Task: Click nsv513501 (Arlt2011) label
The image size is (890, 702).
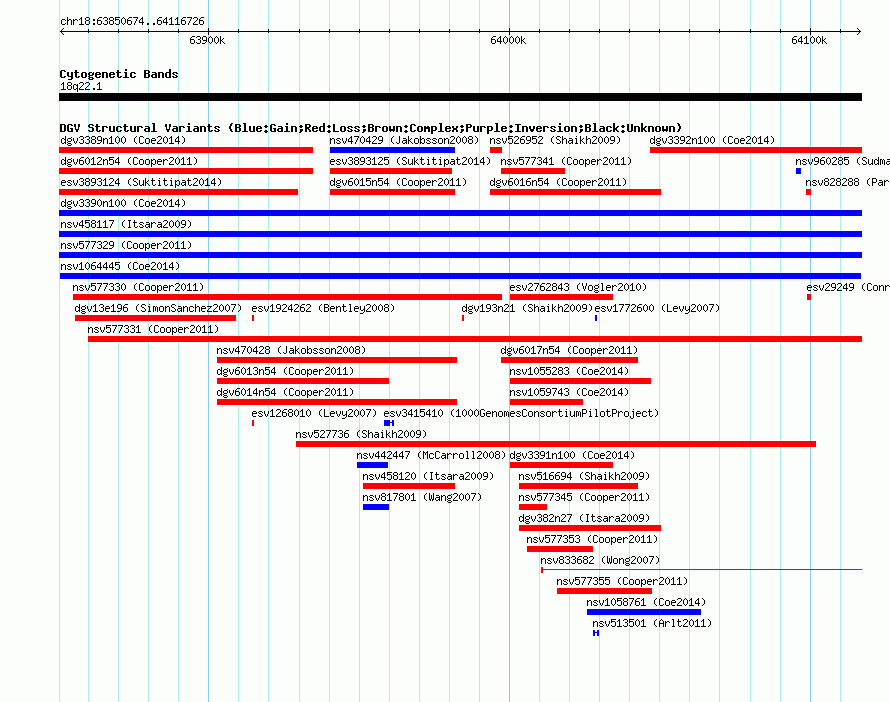Action: tap(652, 623)
